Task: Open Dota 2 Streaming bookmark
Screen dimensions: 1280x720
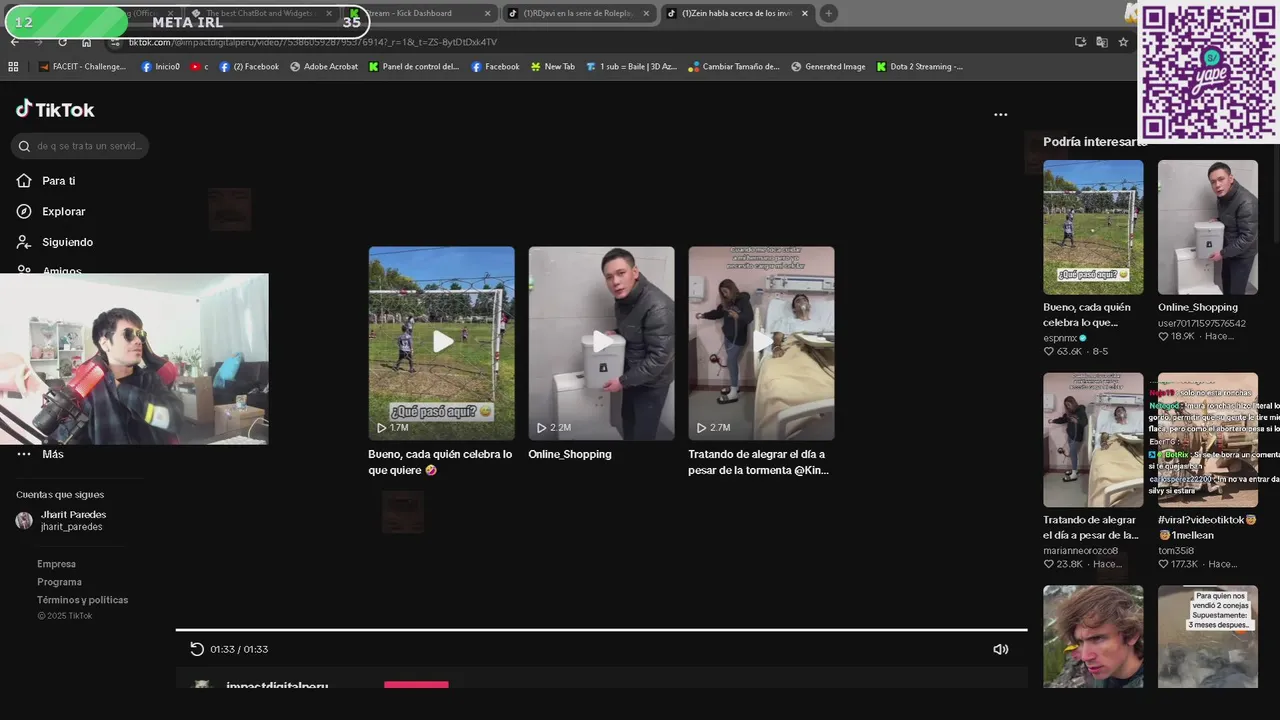Action: tap(919, 67)
